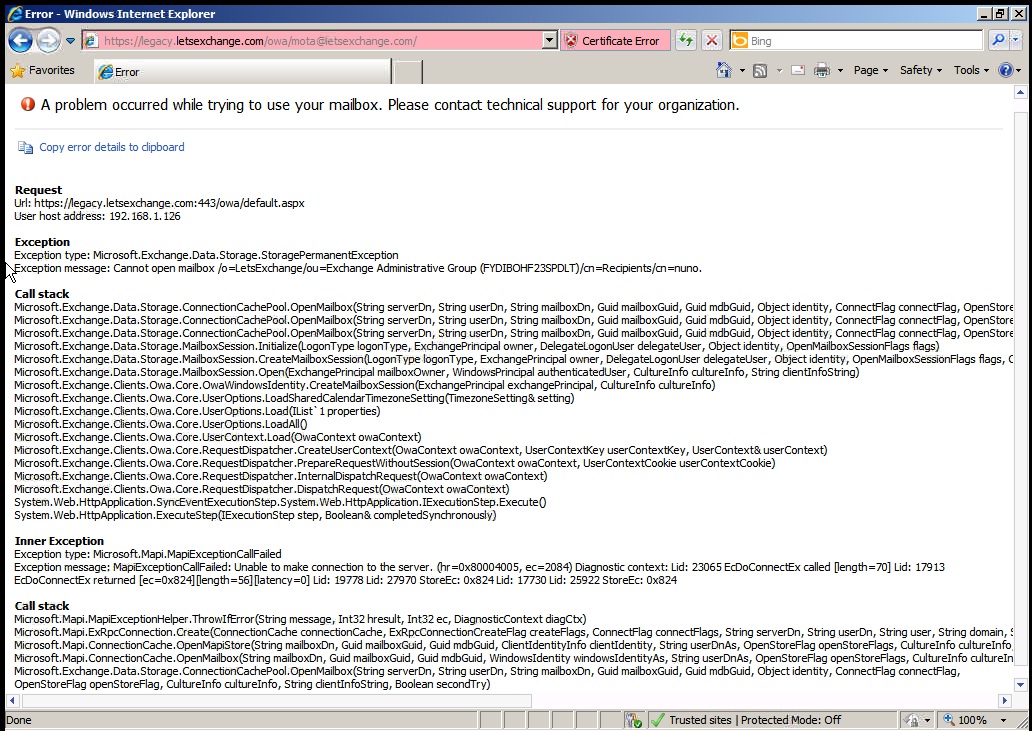Screen dimensions: 1032x731
Task: Click the System.Web.HttpApplication.ExecuteStep line
Action: (x=255, y=515)
